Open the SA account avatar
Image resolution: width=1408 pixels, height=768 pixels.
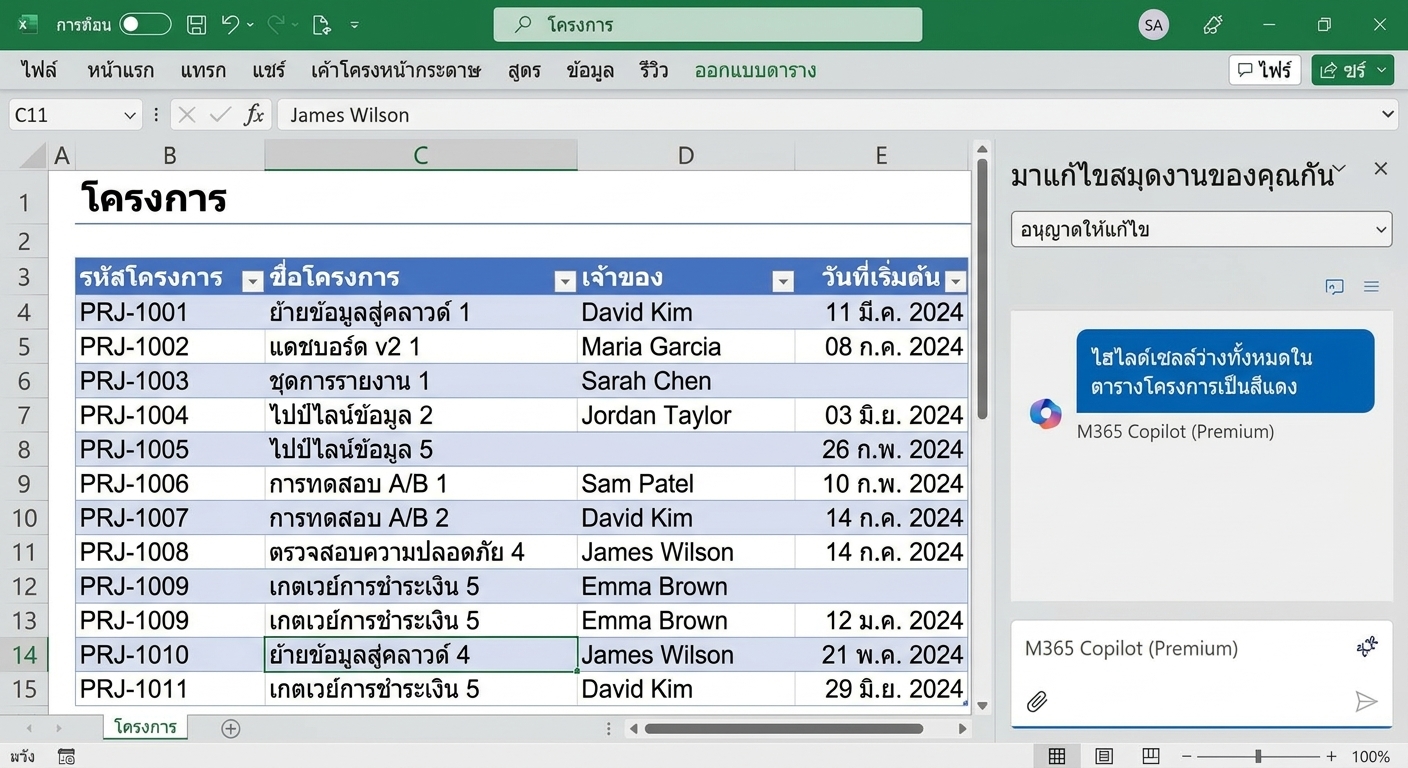click(x=1154, y=25)
